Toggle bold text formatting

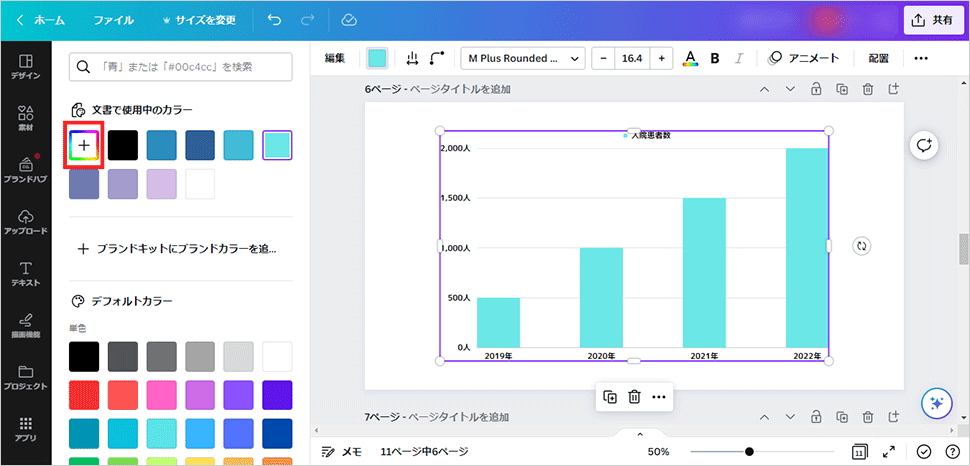point(715,58)
